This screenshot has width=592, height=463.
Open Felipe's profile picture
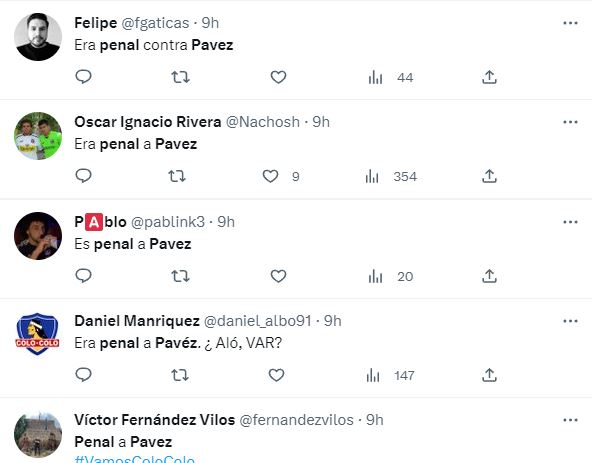point(38,37)
